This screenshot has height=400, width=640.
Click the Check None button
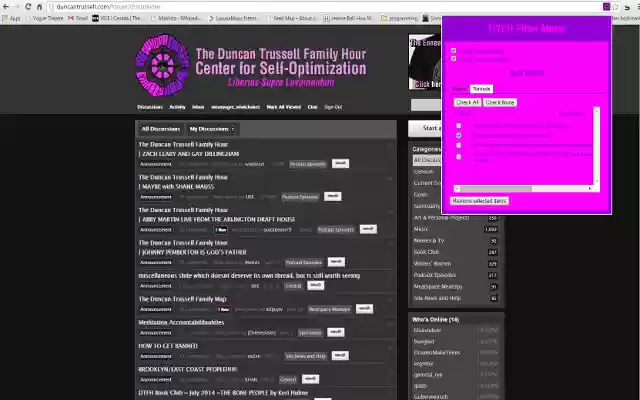pyautogui.click(x=500, y=102)
